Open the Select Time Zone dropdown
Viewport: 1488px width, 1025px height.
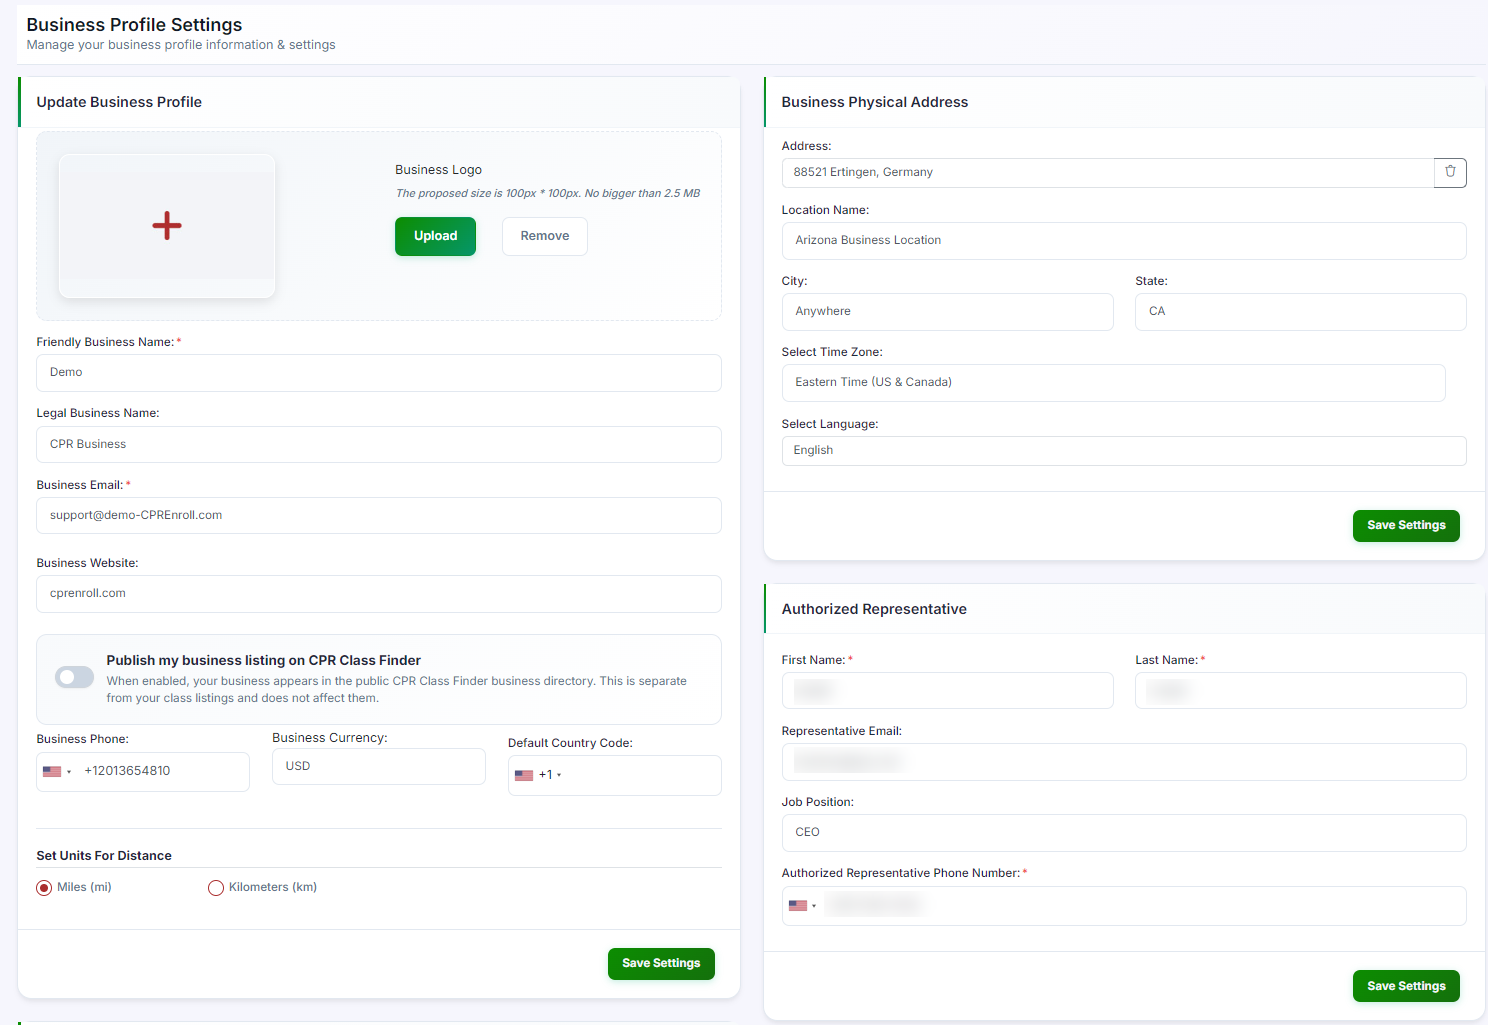(1113, 383)
